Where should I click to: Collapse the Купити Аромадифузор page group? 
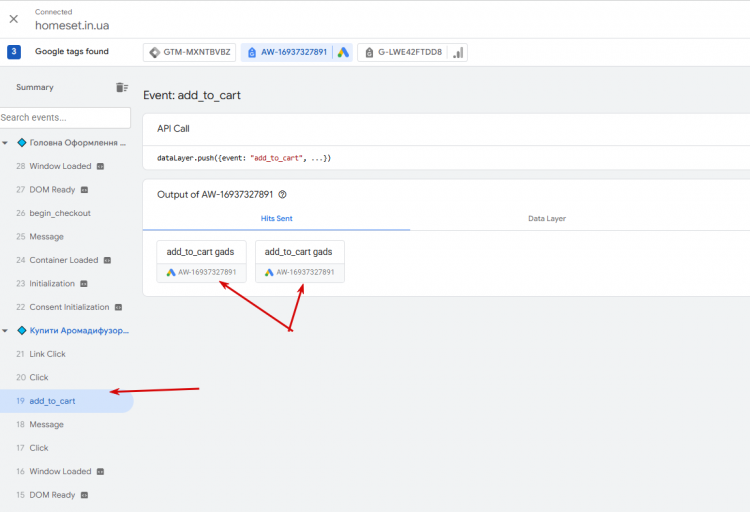[5, 331]
